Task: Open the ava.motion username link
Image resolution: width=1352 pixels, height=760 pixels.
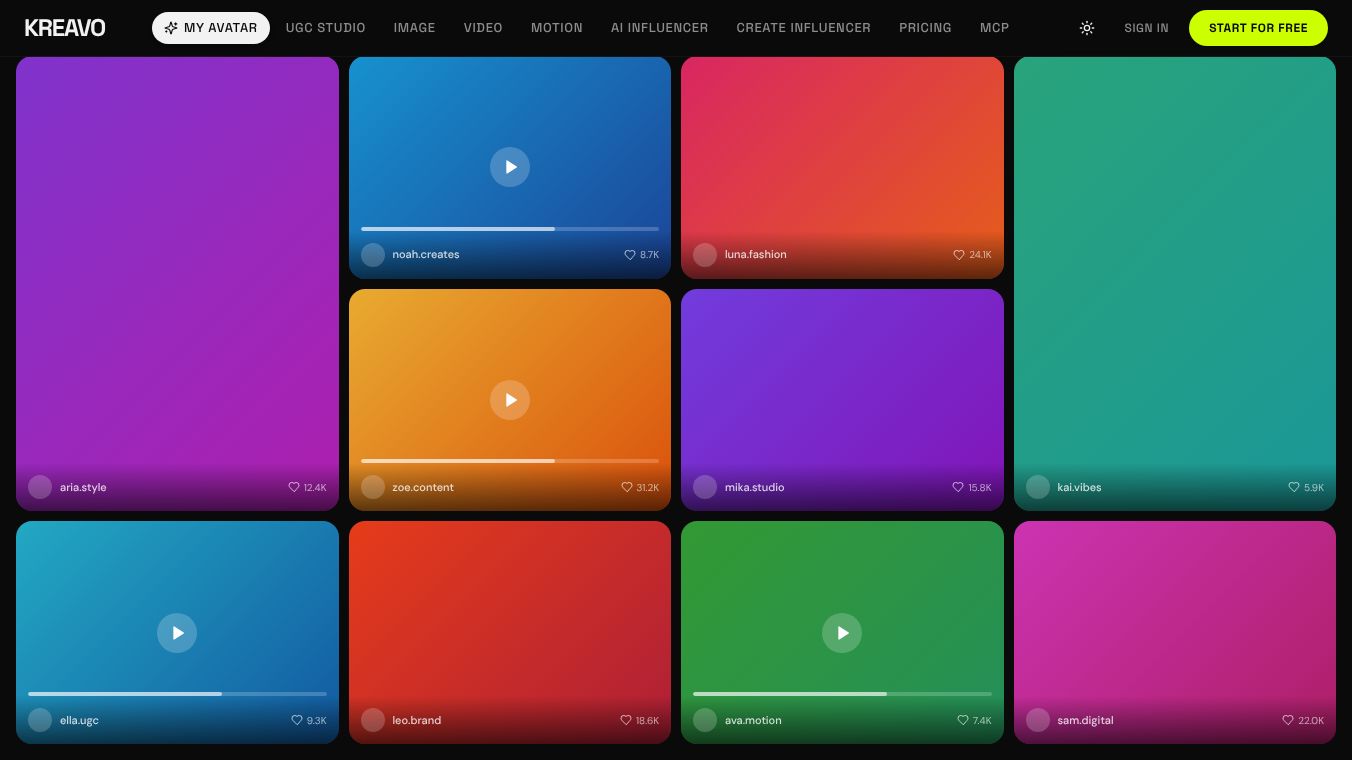Action: coord(753,720)
